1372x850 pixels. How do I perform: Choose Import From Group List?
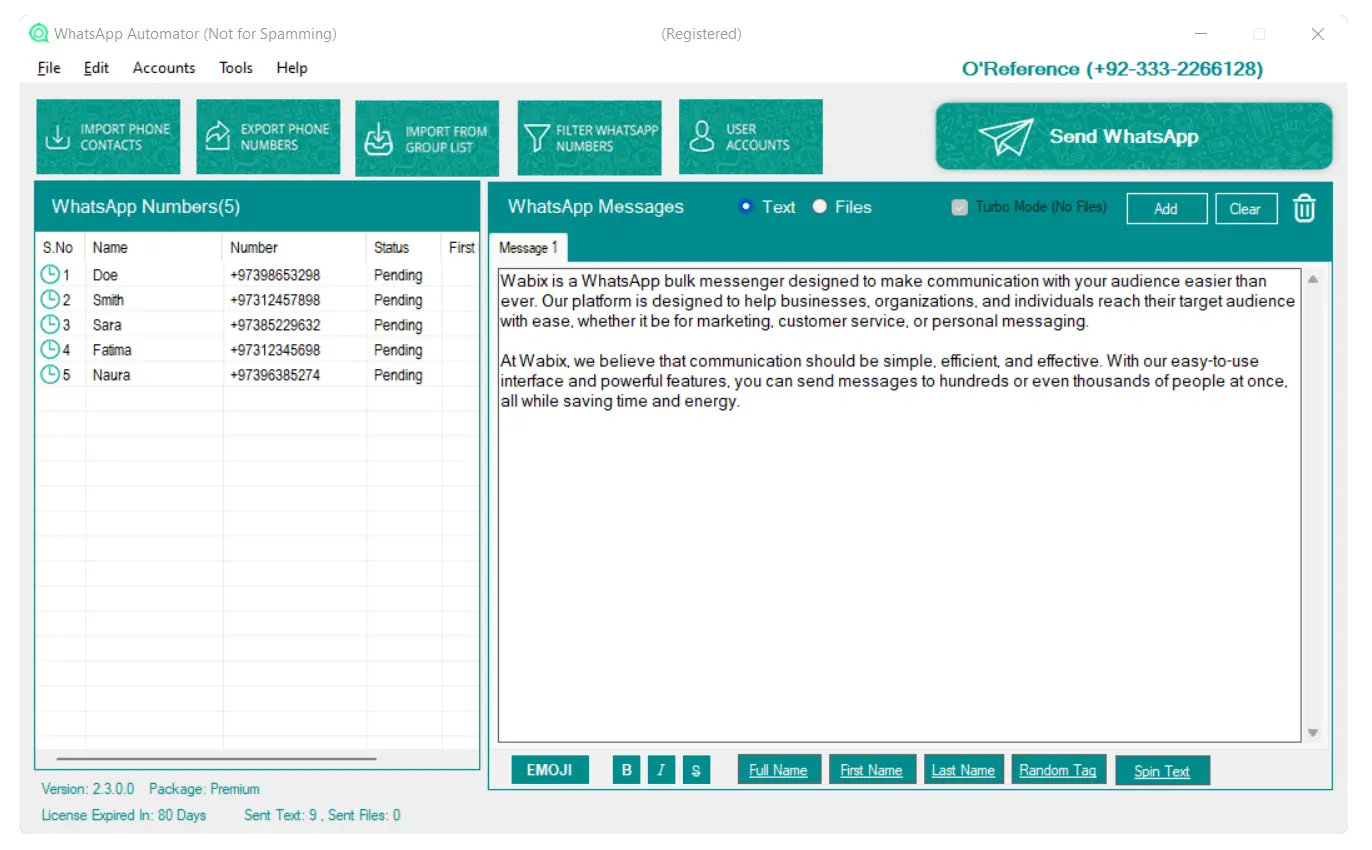coord(427,139)
